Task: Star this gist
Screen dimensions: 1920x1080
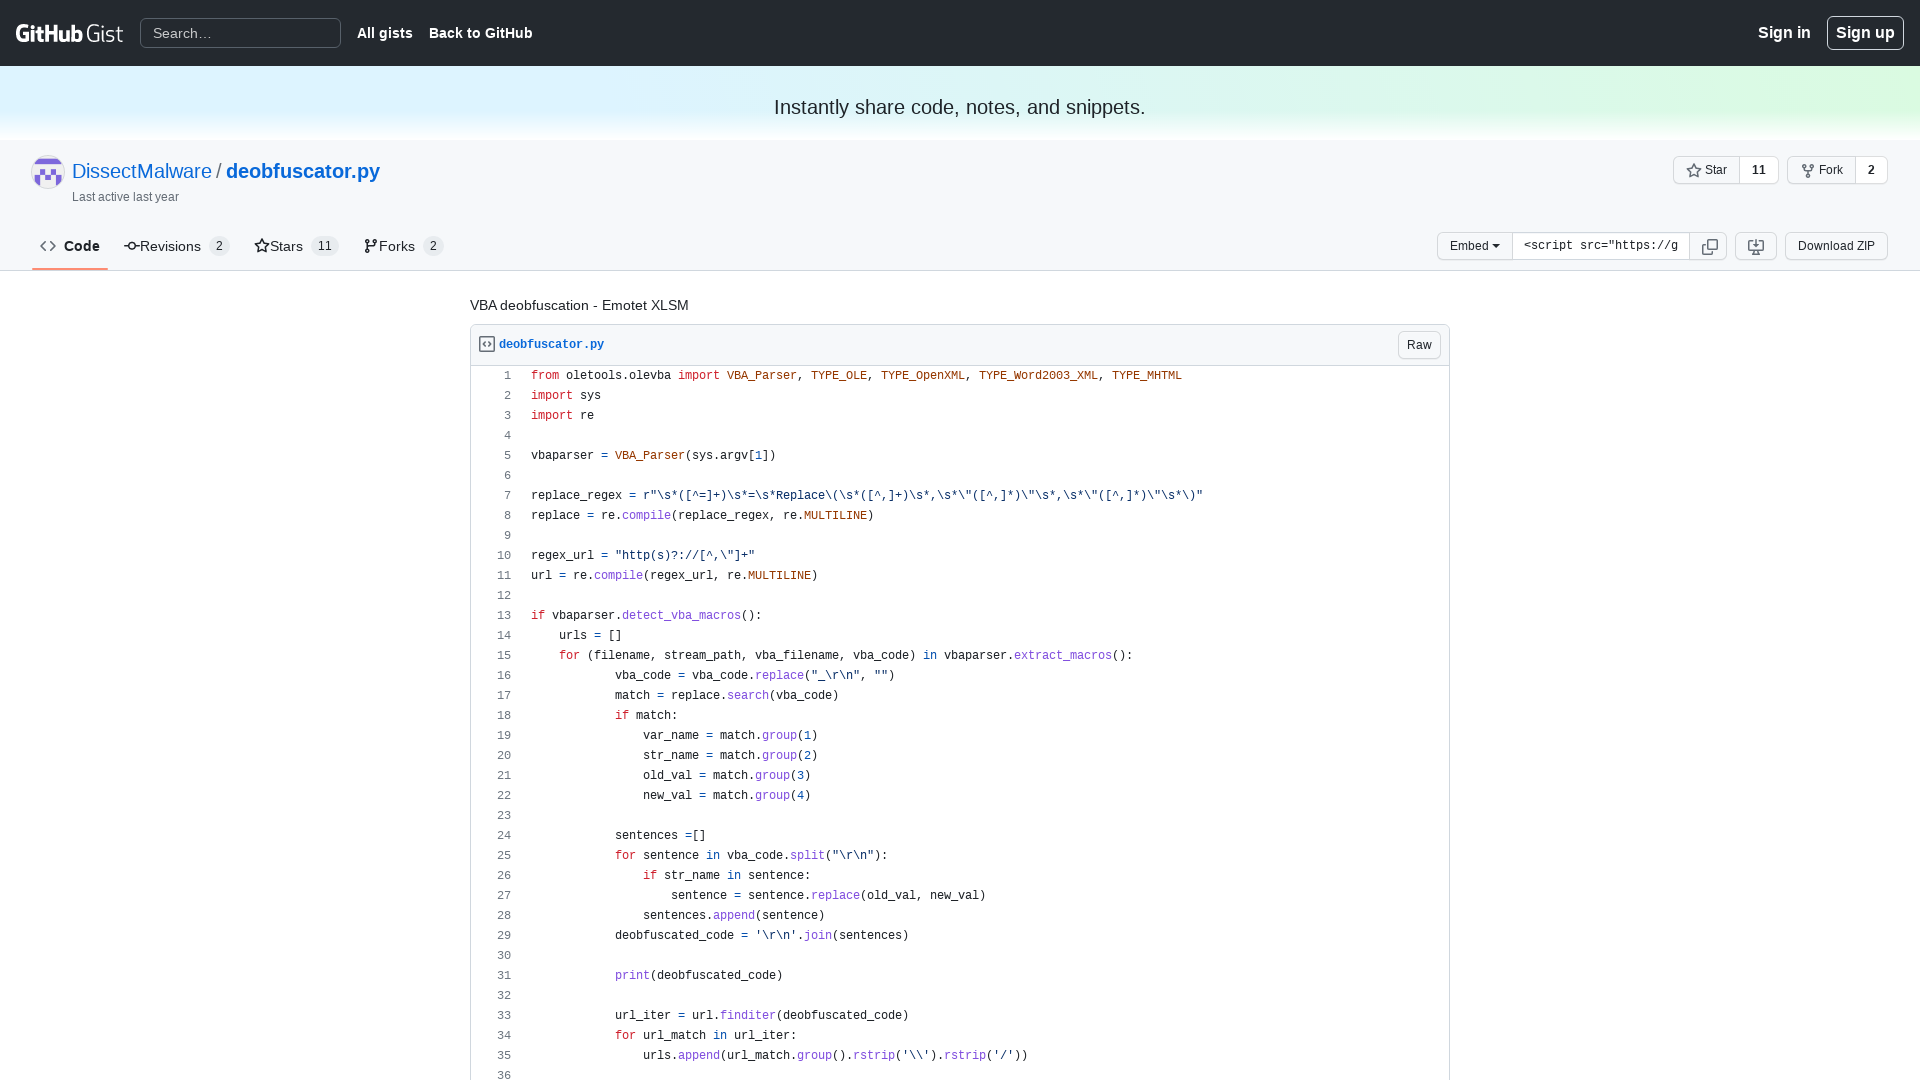Action: [x=1706, y=170]
